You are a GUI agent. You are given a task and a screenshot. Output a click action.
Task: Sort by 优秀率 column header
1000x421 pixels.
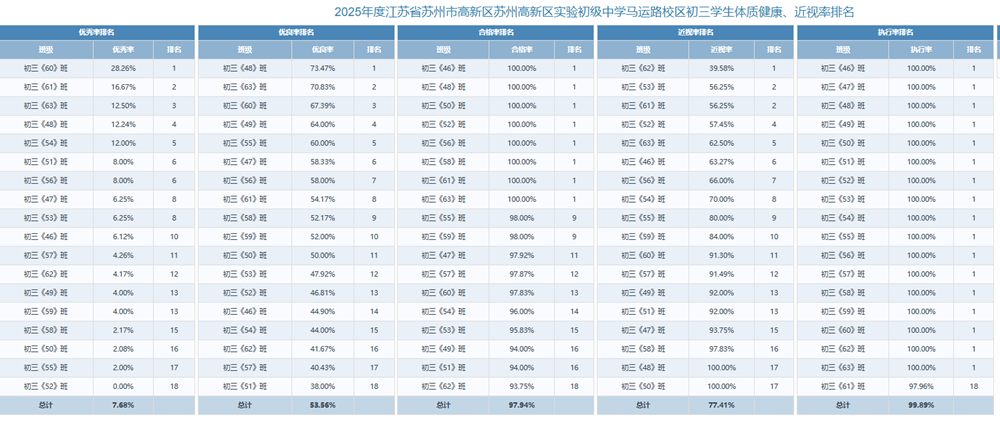pos(123,50)
